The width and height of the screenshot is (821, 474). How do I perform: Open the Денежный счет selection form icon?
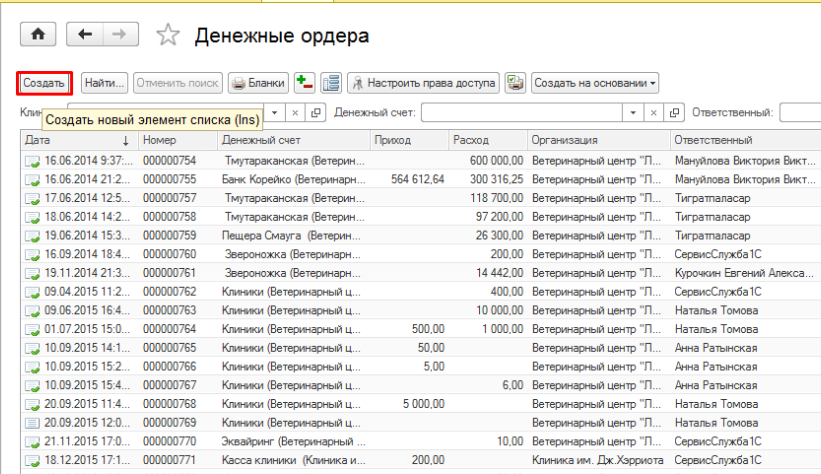(674, 113)
